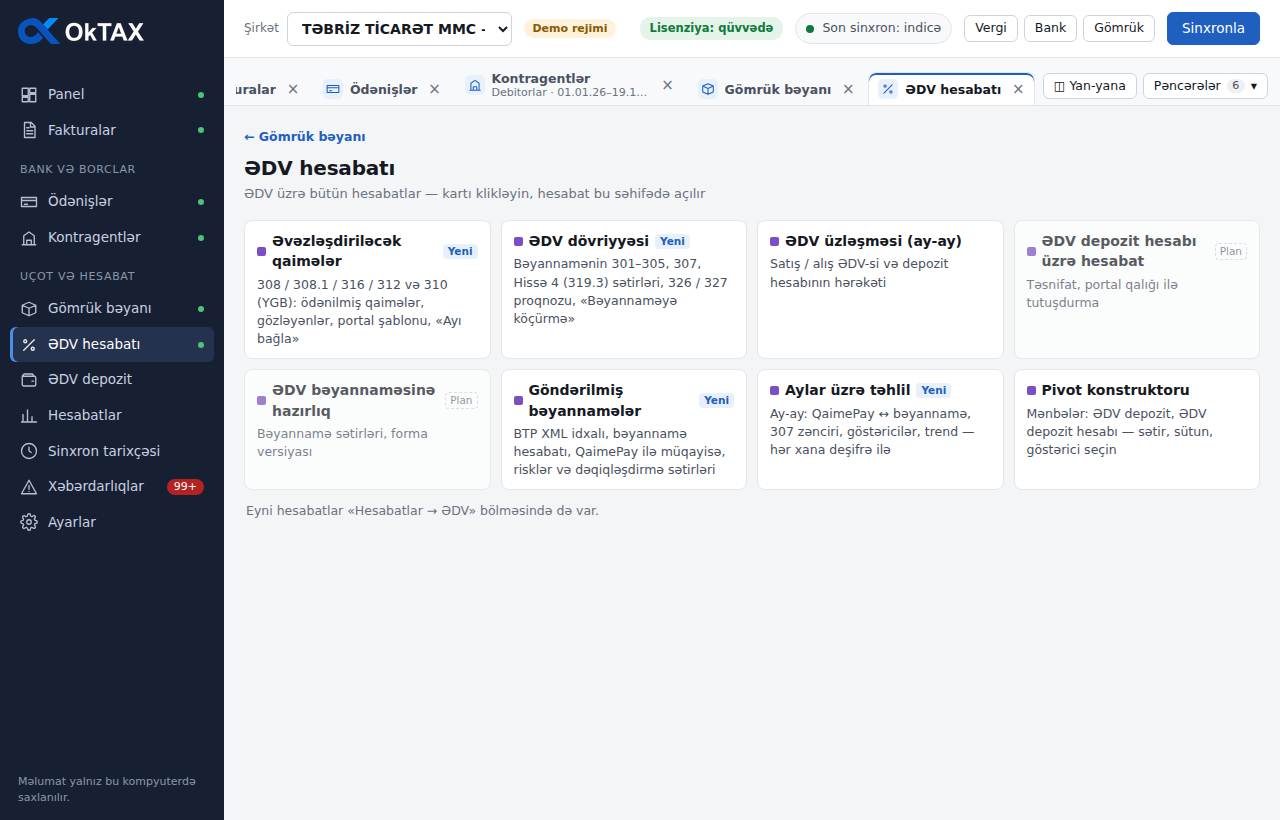Click the Fakturalar document icon
Viewport: 1280px width, 820px height.
(x=29, y=130)
